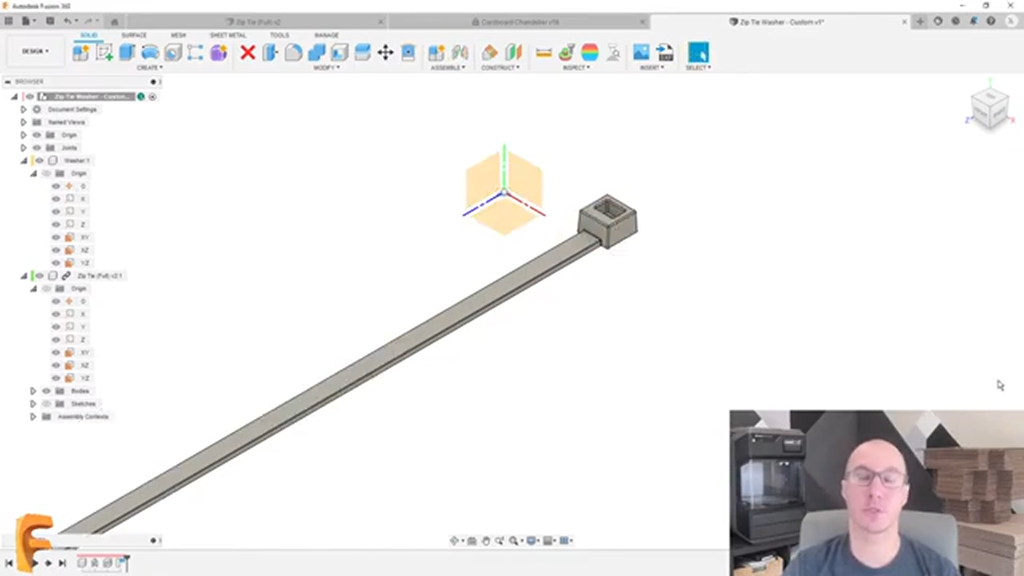1024x576 pixels.
Task: Open the Sheet Metal ribbon tab
Action: 227,35
